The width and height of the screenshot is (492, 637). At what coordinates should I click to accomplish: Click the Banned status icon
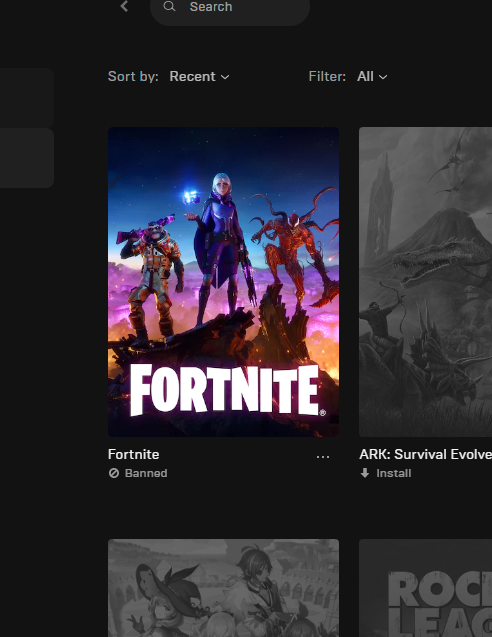(x=114, y=473)
